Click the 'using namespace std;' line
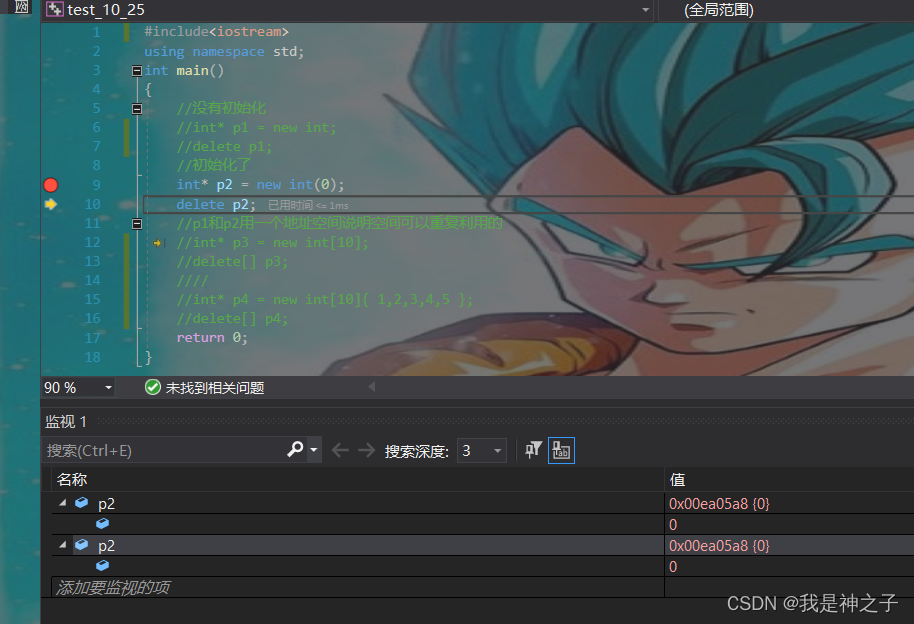914x624 pixels. pyautogui.click(x=224, y=52)
